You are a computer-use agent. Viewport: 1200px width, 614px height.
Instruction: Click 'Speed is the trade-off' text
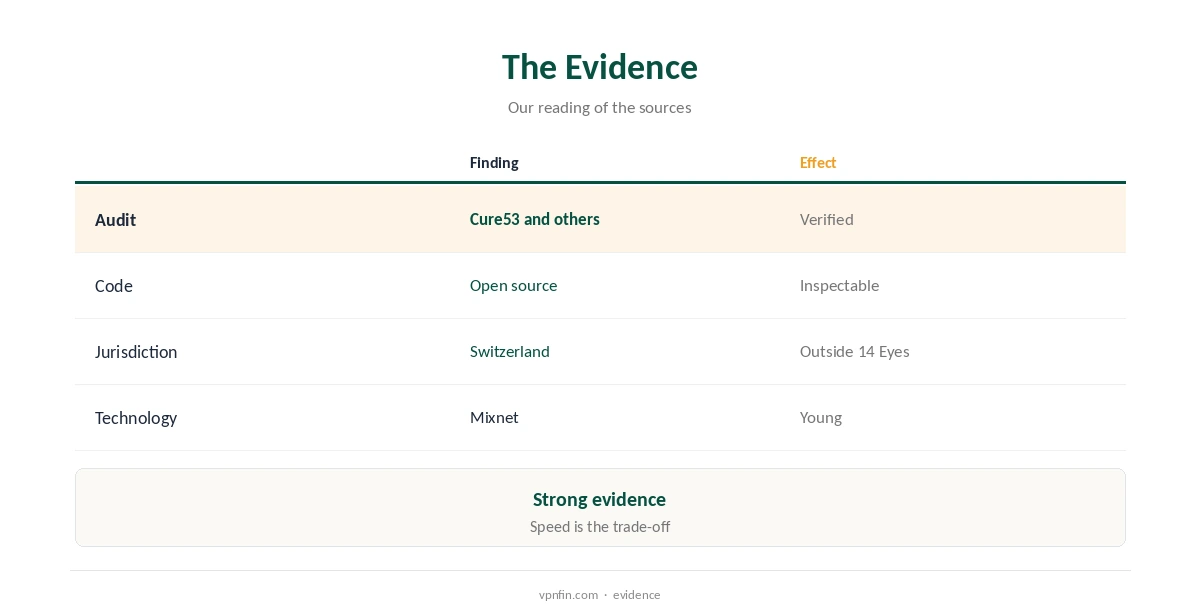[600, 526]
